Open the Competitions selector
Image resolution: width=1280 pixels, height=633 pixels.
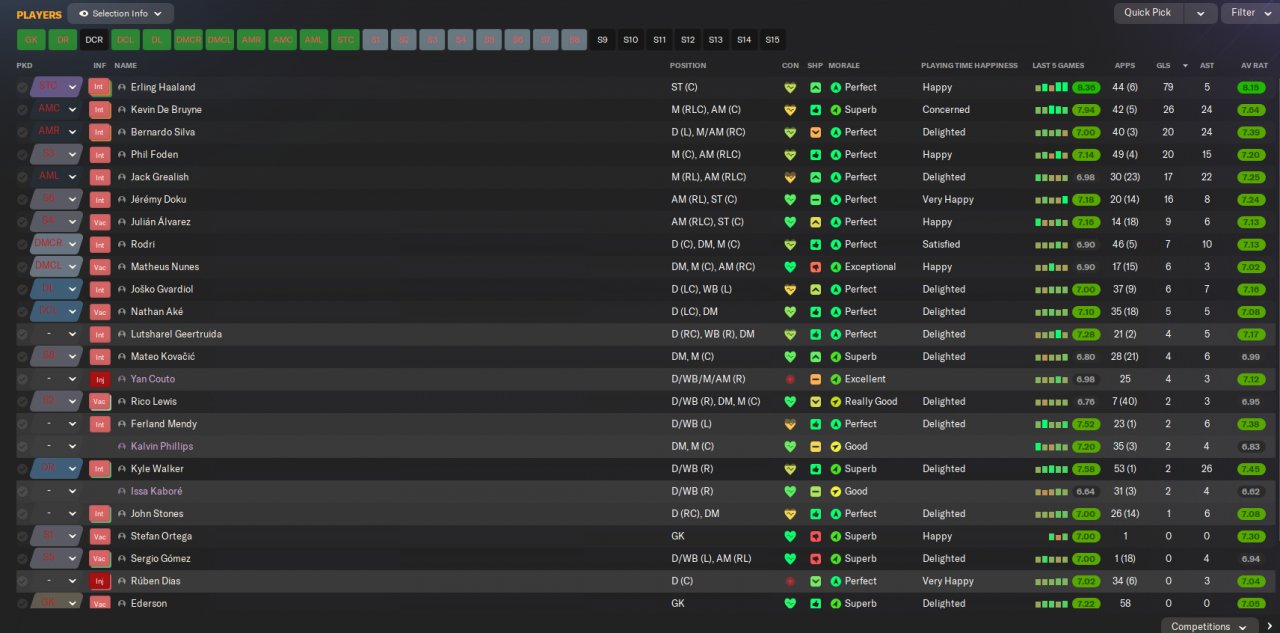coord(1208,626)
